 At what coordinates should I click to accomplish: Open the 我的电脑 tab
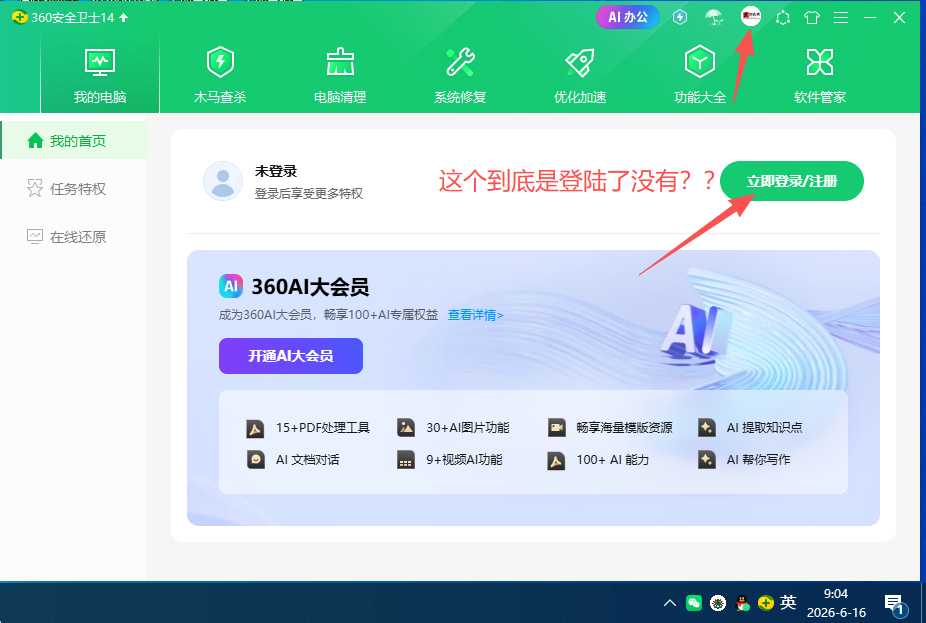(x=100, y=76)
